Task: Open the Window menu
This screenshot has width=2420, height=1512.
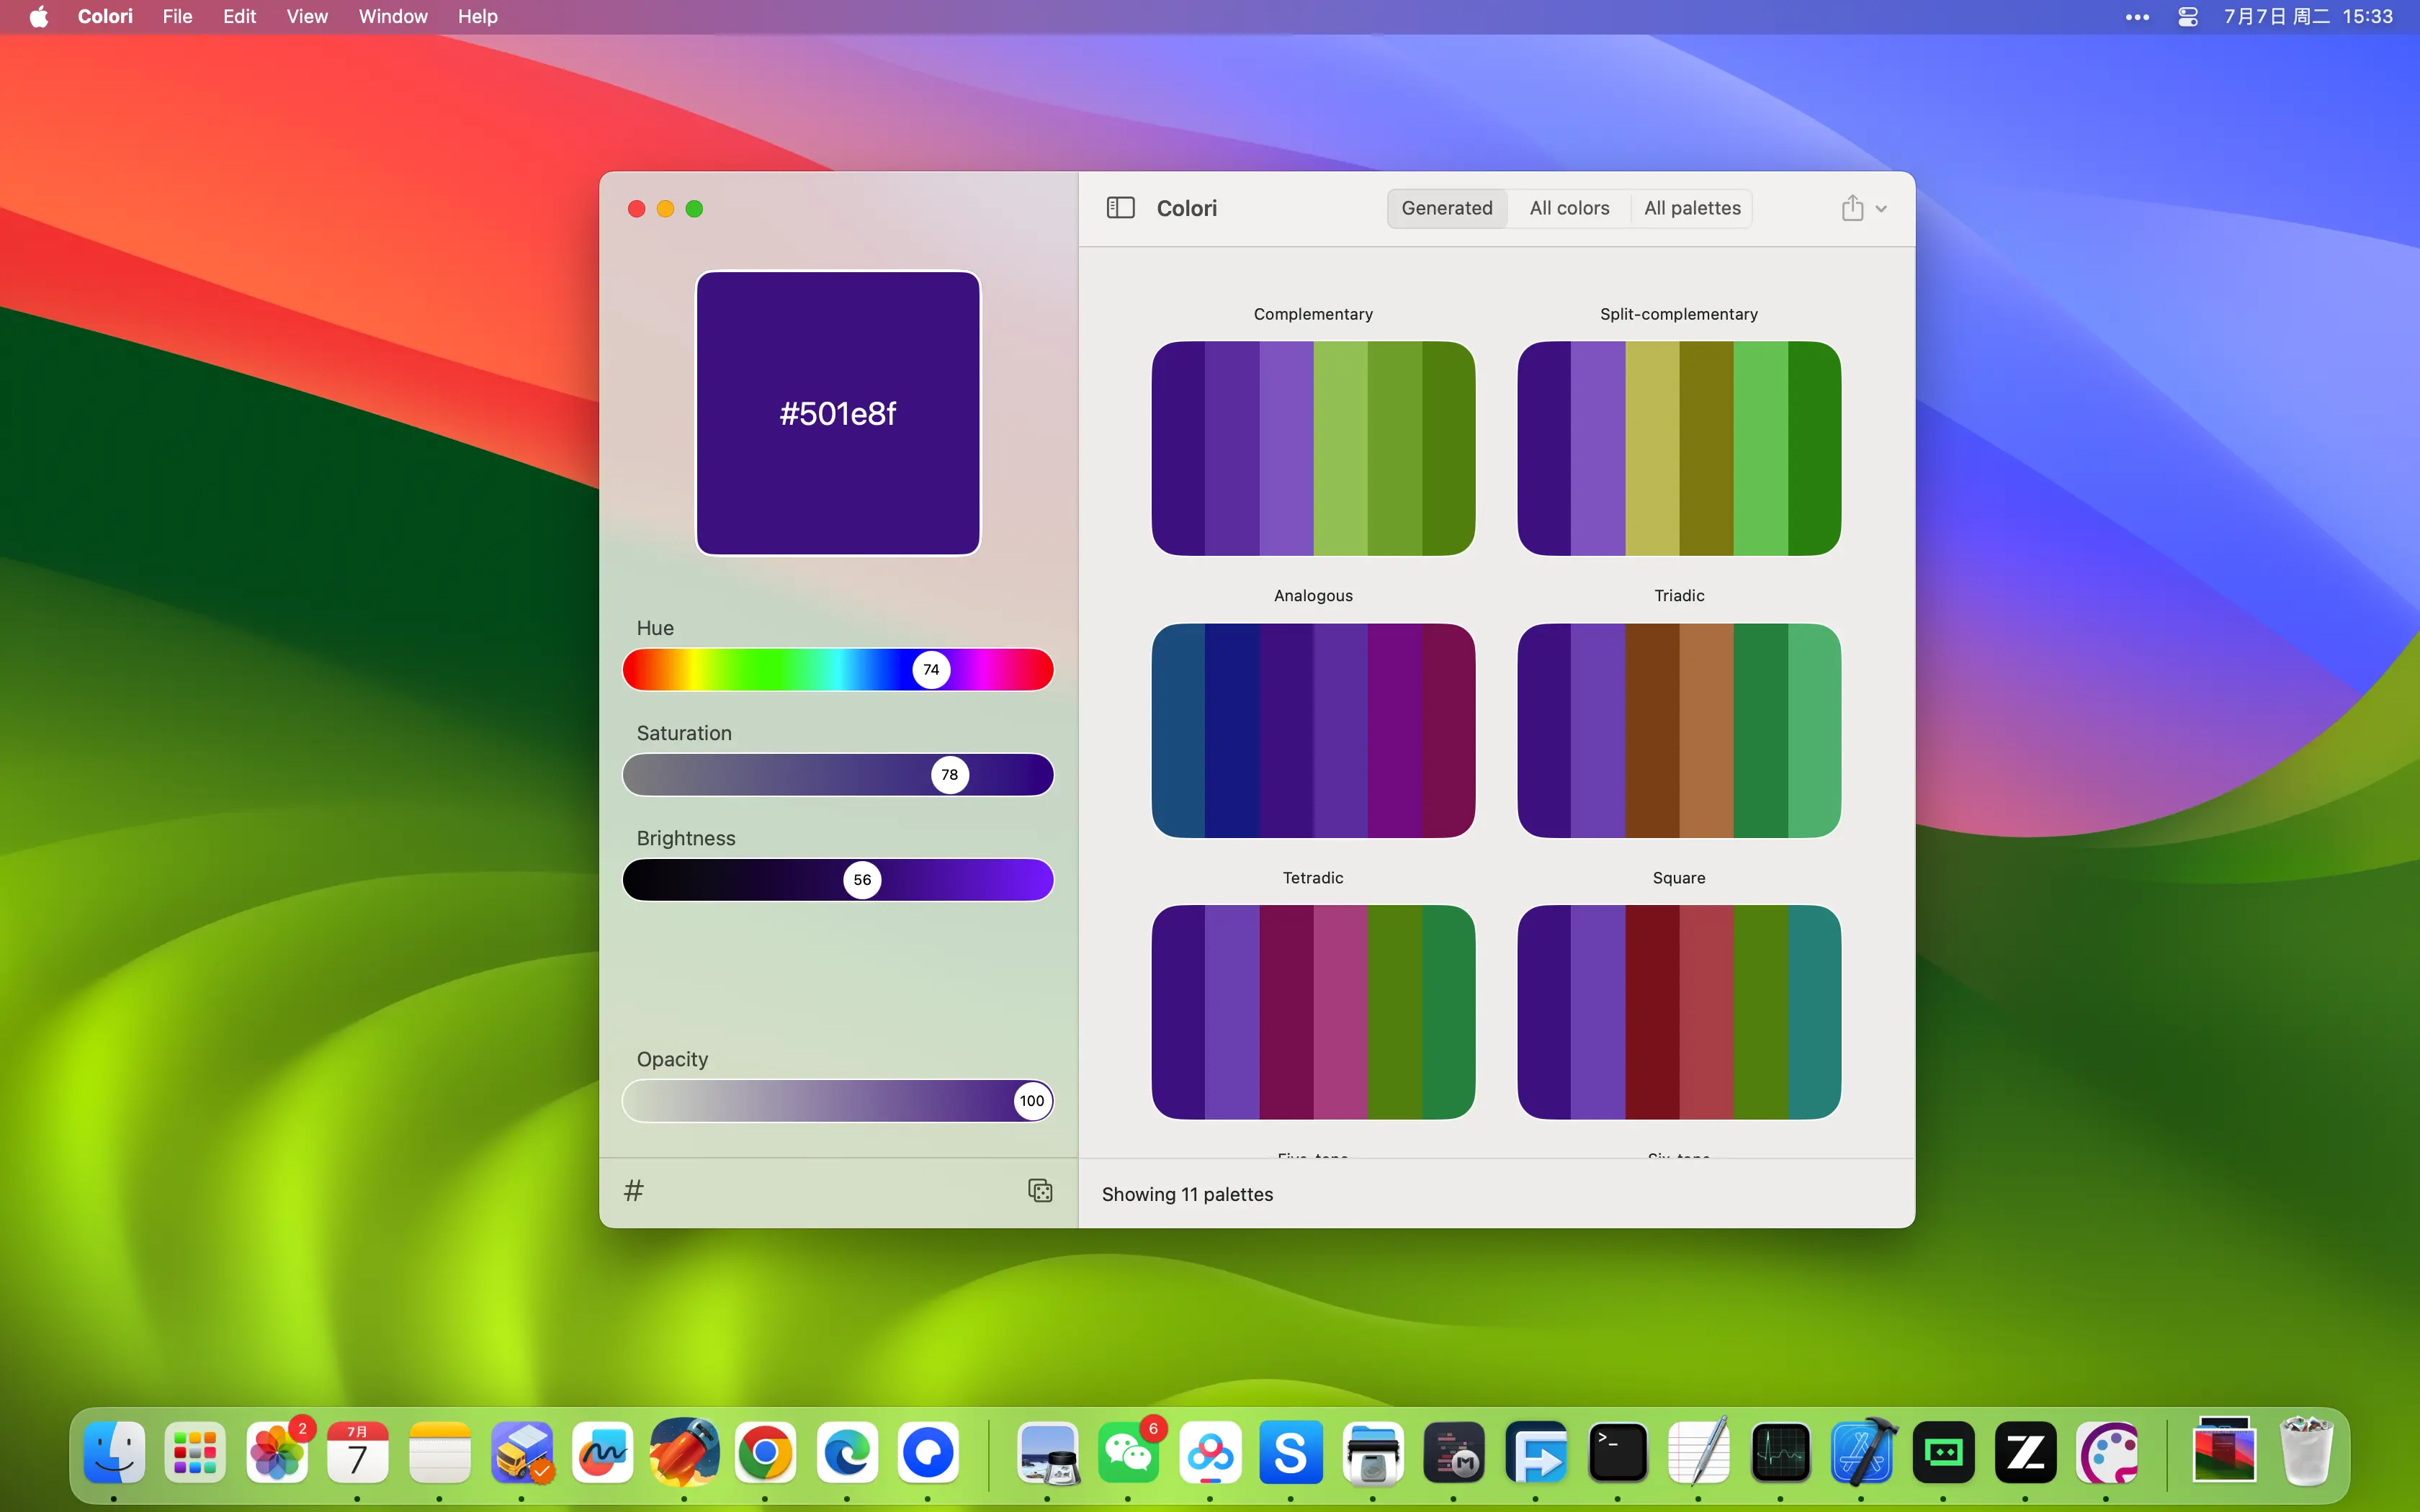Action: [393, 17]
